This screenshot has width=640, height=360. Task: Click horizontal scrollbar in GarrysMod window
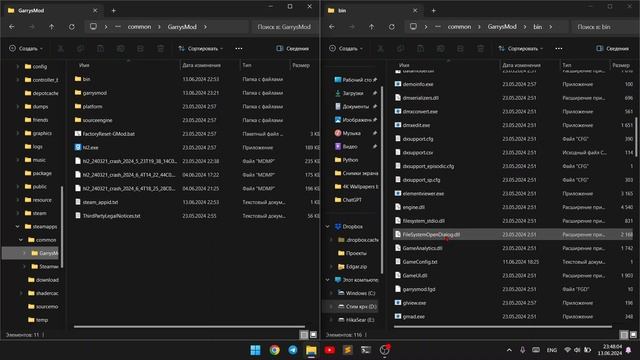189,327
